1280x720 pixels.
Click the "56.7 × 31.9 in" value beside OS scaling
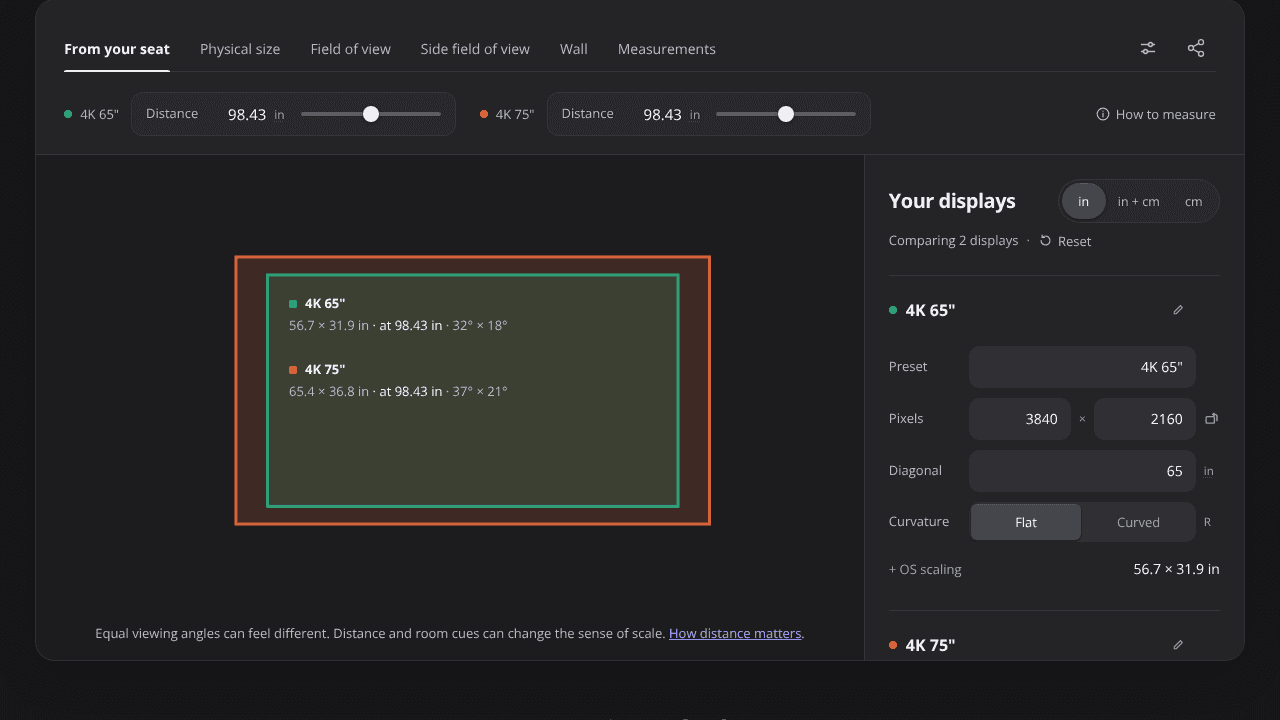click(x=1176, y=569)
